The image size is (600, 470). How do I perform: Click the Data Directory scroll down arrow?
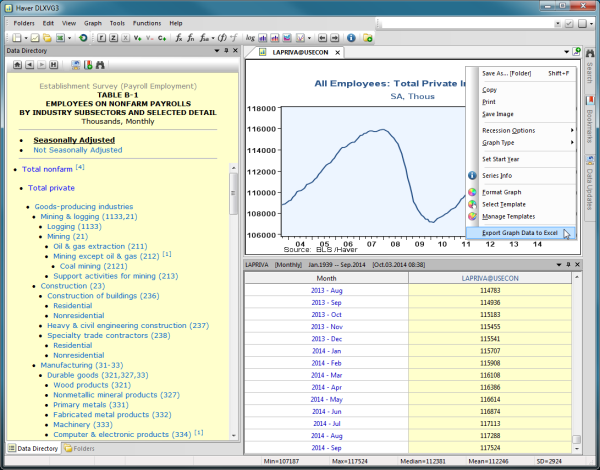pos(233,436)
